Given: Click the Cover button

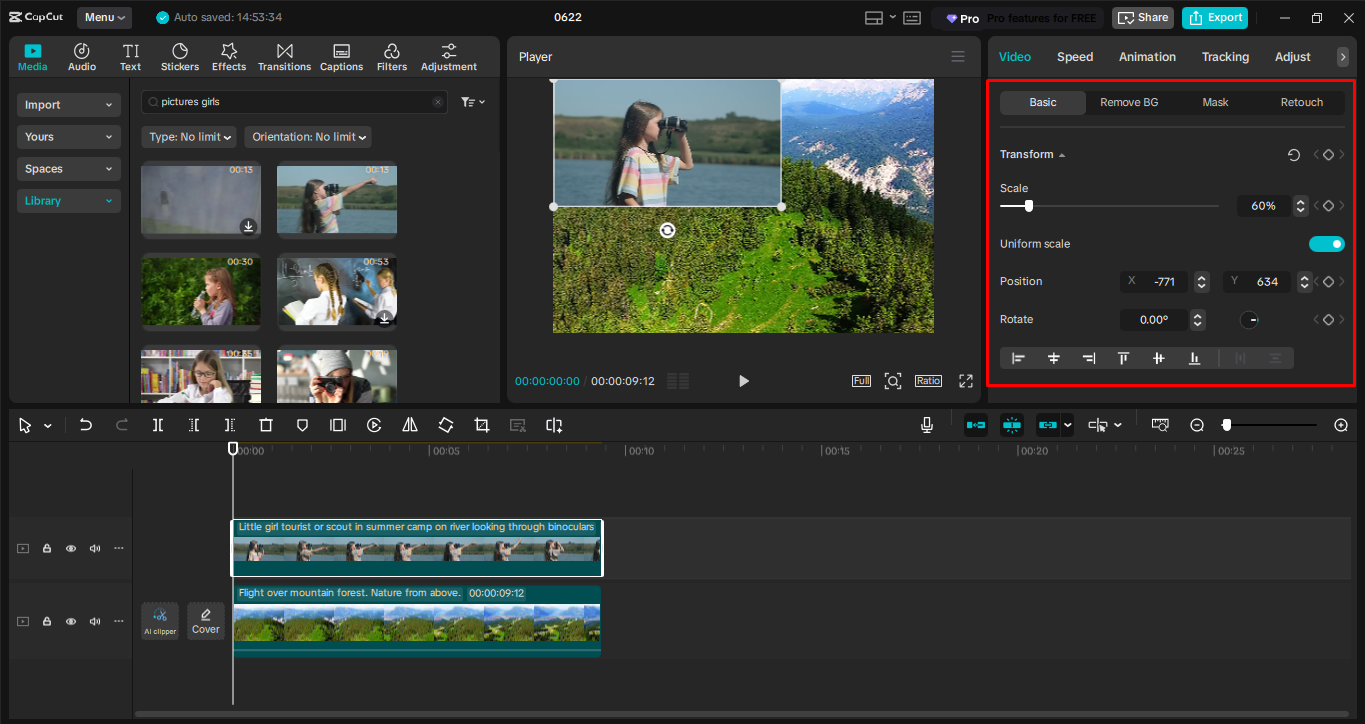Looking at the screenshot, I should (206, 621).
